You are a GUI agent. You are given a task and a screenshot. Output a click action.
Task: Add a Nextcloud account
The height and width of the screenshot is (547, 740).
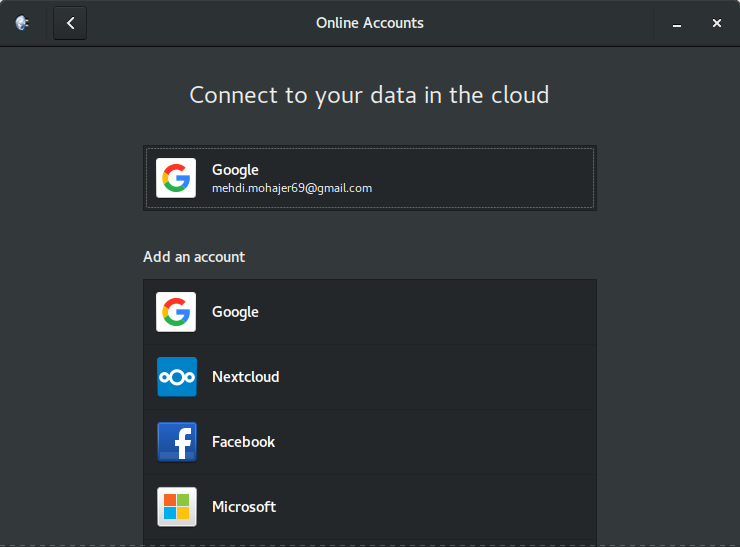point(370,377)
